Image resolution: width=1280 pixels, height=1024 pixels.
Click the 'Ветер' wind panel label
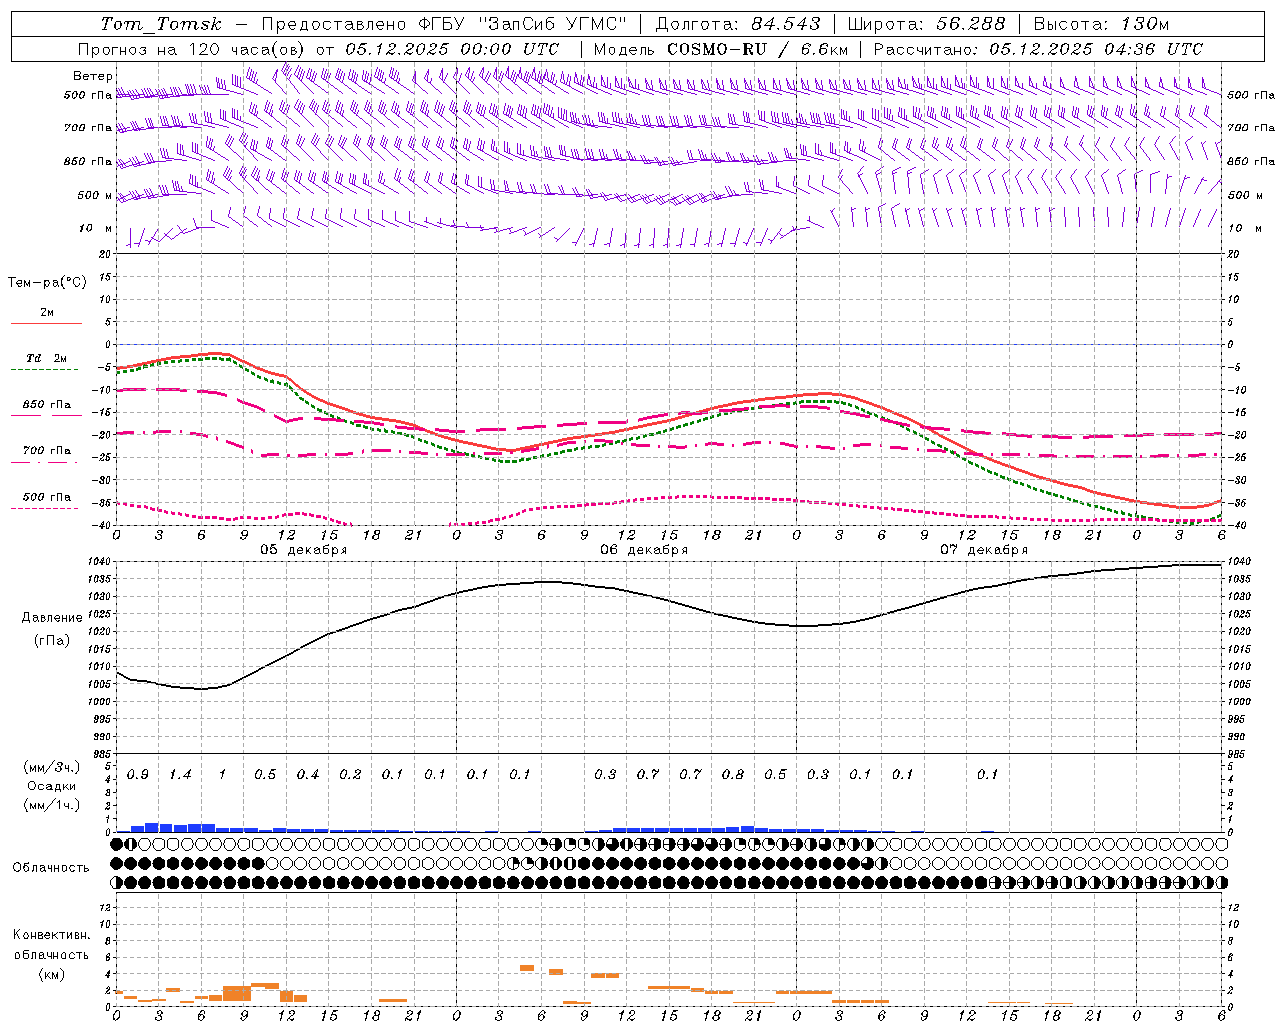click(93, 76)
